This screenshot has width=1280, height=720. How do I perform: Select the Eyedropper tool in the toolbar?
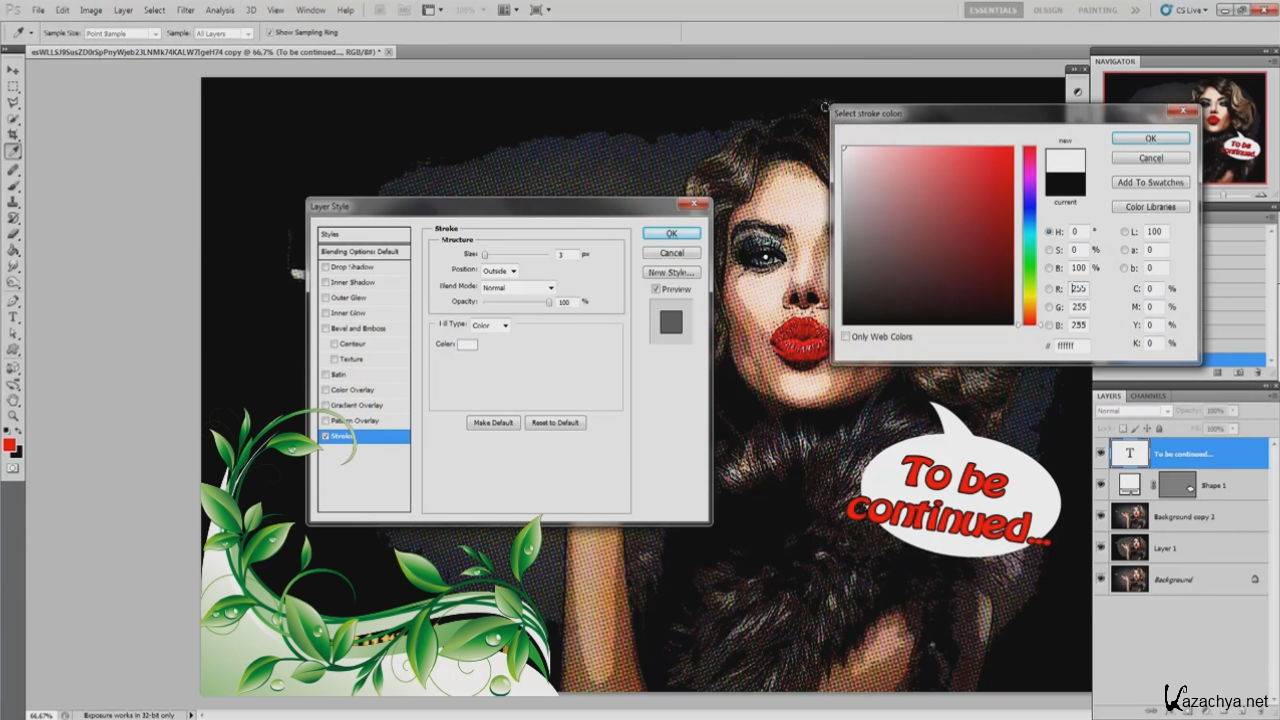13,152
